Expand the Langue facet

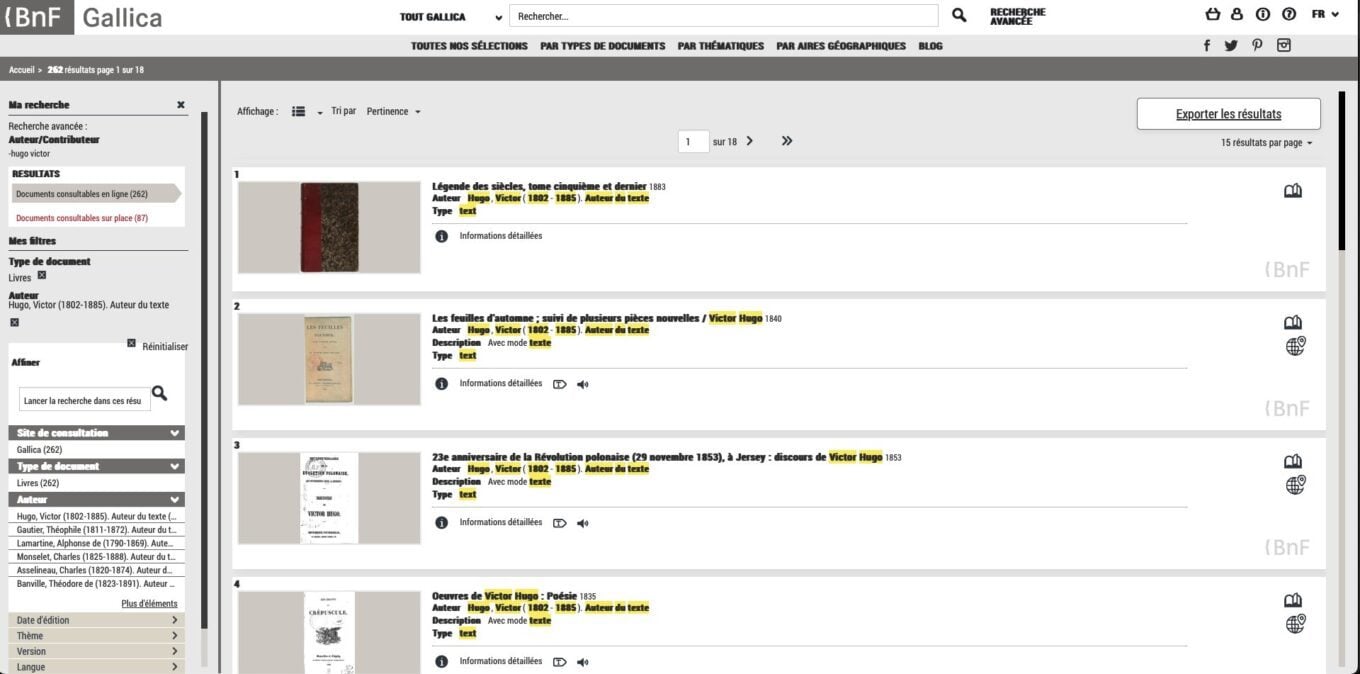pos(96,667)
